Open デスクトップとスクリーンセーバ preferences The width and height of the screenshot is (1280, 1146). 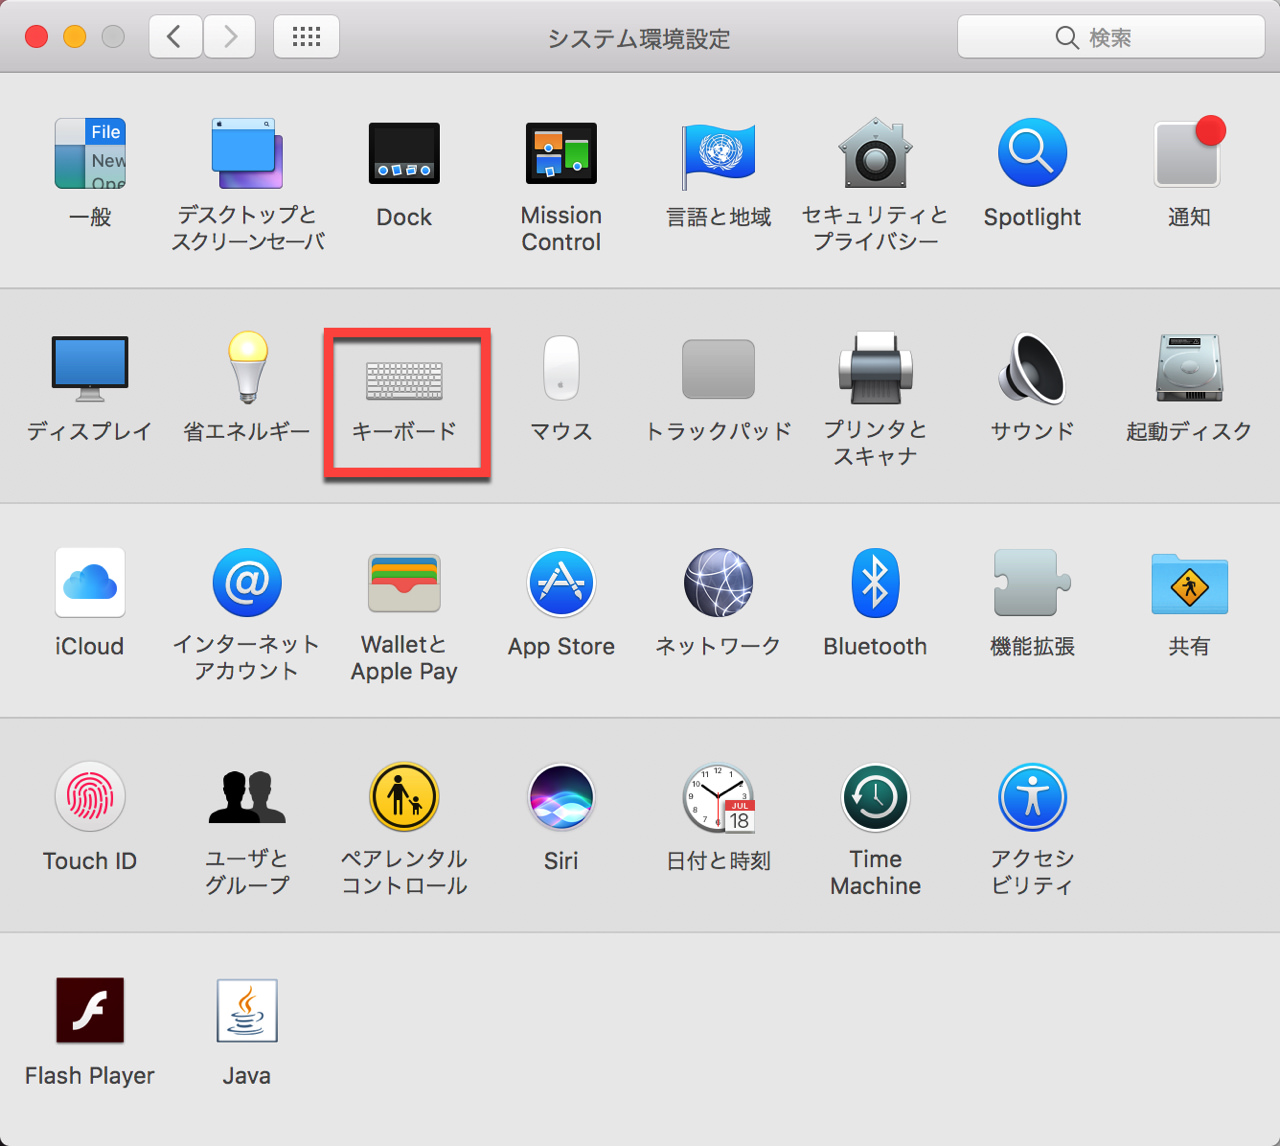(x=247, y=154)
